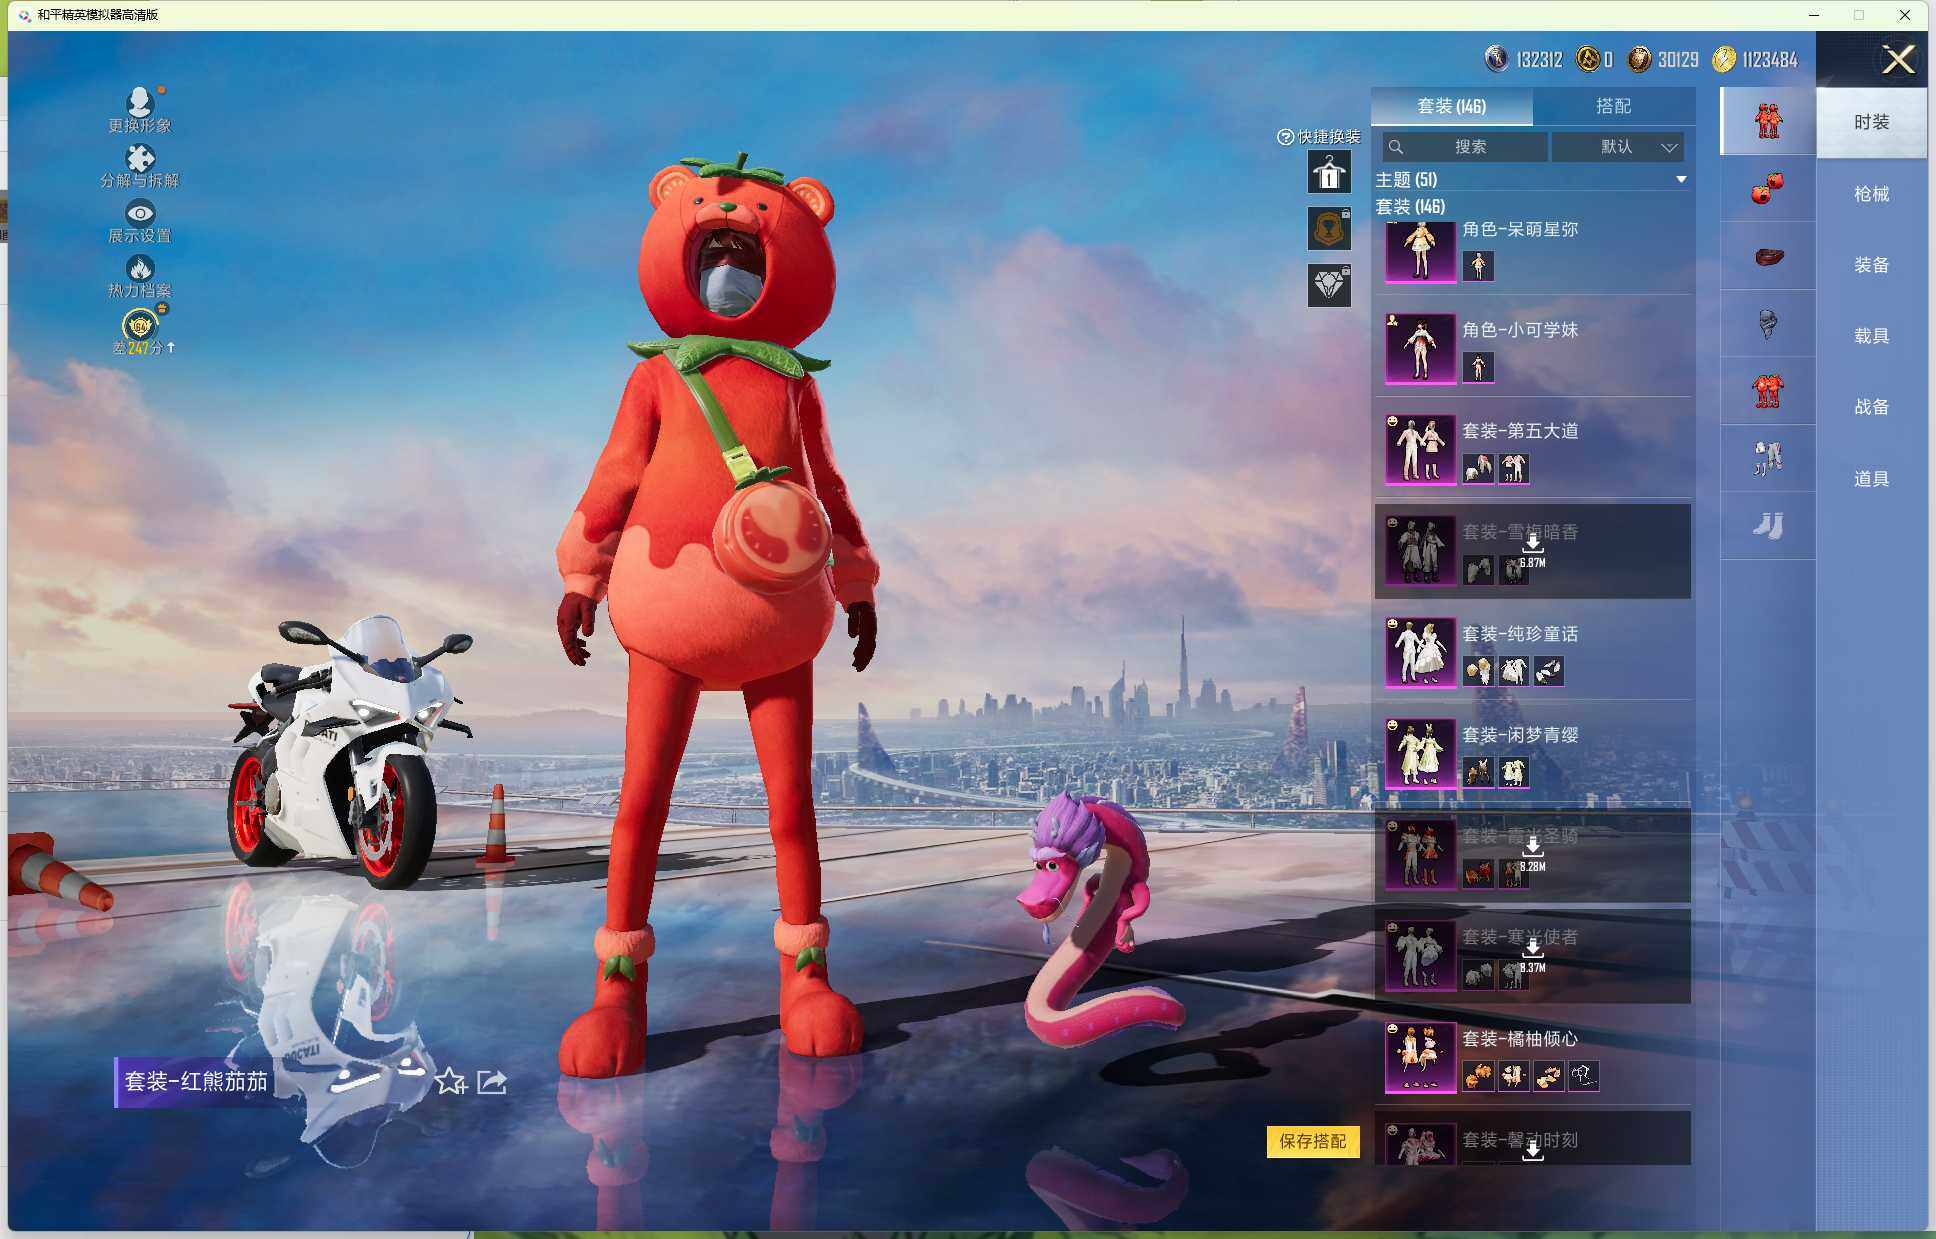Click the favorite star icon beside 套装-红熊茄茄
1936x1239 pixels.
[x=450, y=1081]
